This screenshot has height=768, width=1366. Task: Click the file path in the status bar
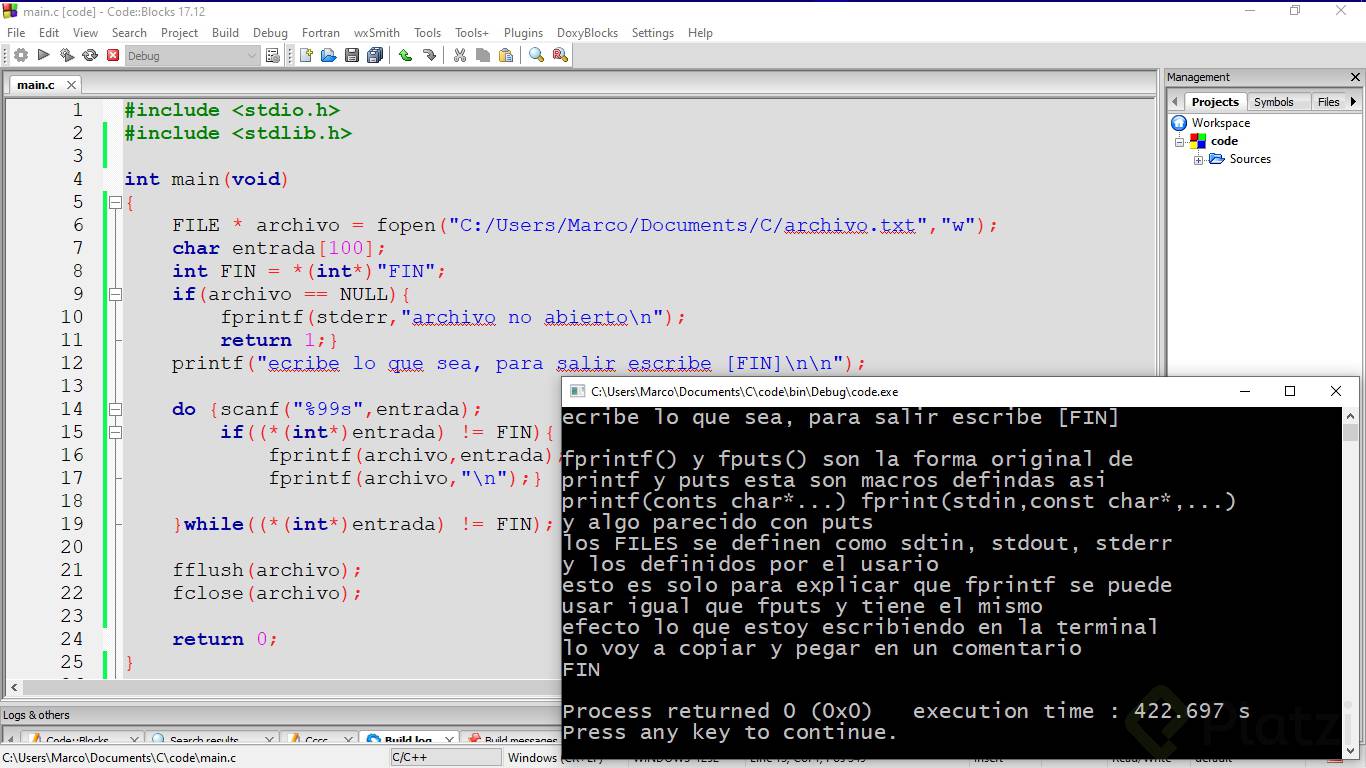[x=120, y=758]
